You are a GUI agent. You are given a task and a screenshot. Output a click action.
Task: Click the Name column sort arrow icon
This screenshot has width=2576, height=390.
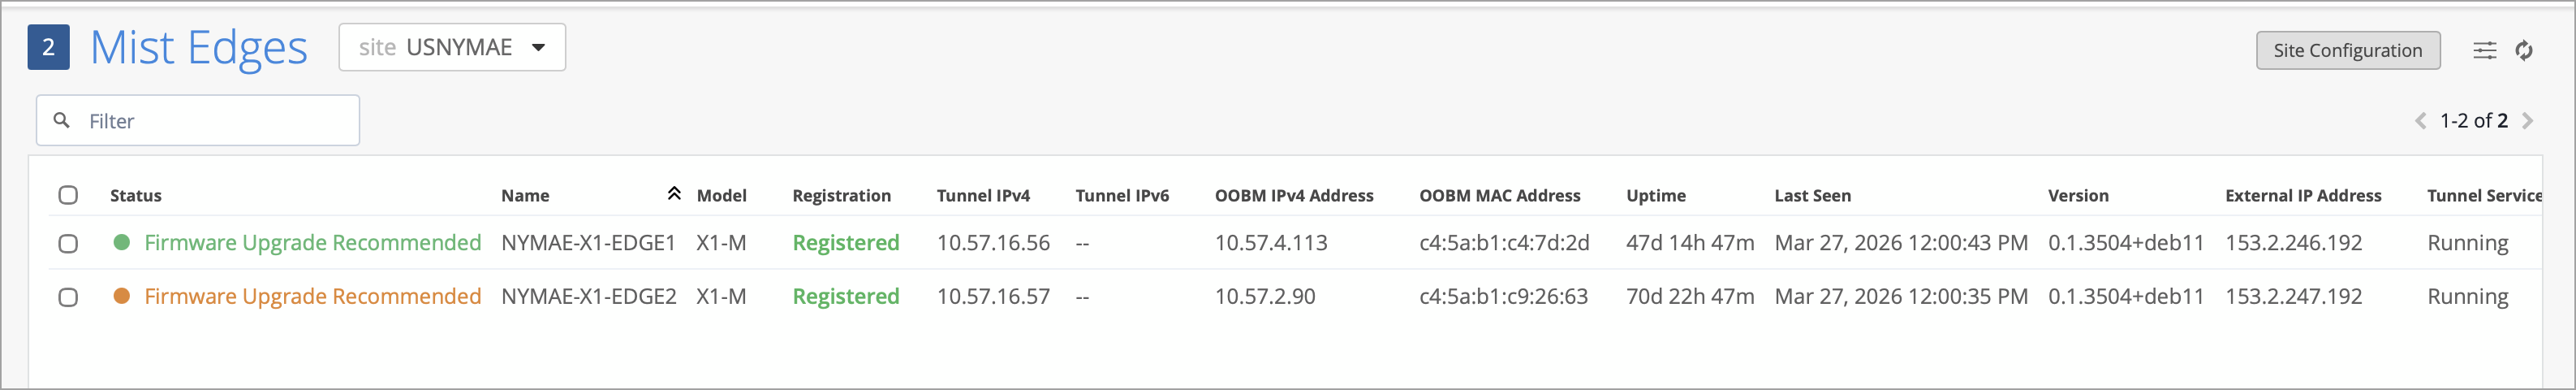674,194
